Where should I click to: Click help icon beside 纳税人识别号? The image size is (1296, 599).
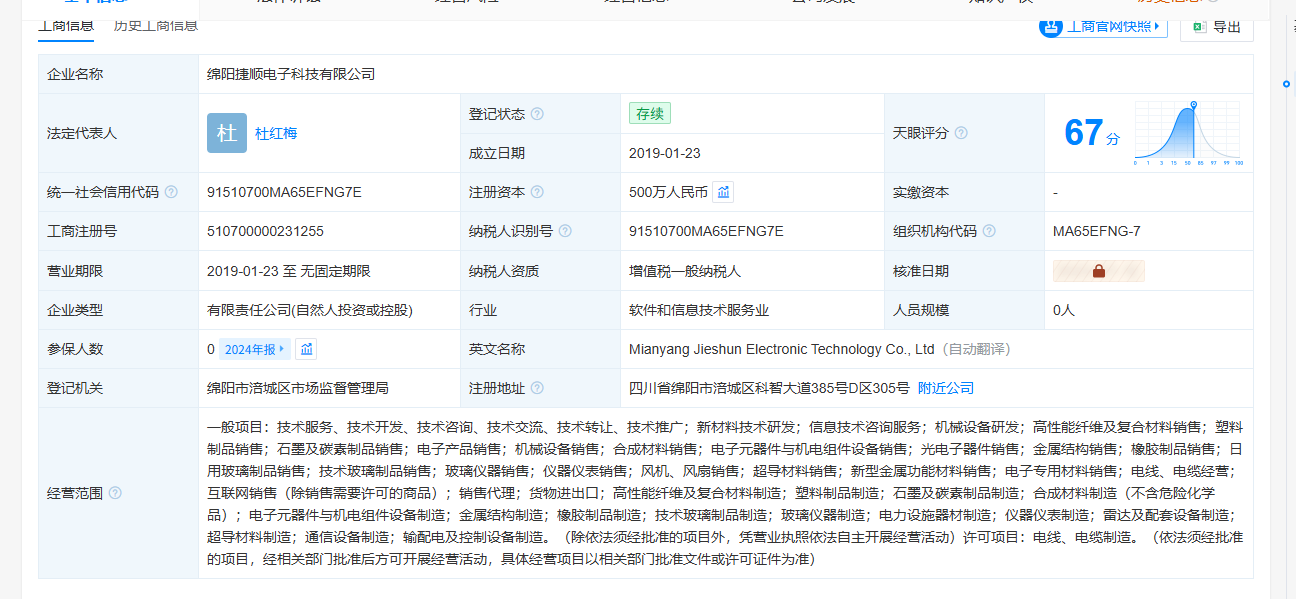565,231
